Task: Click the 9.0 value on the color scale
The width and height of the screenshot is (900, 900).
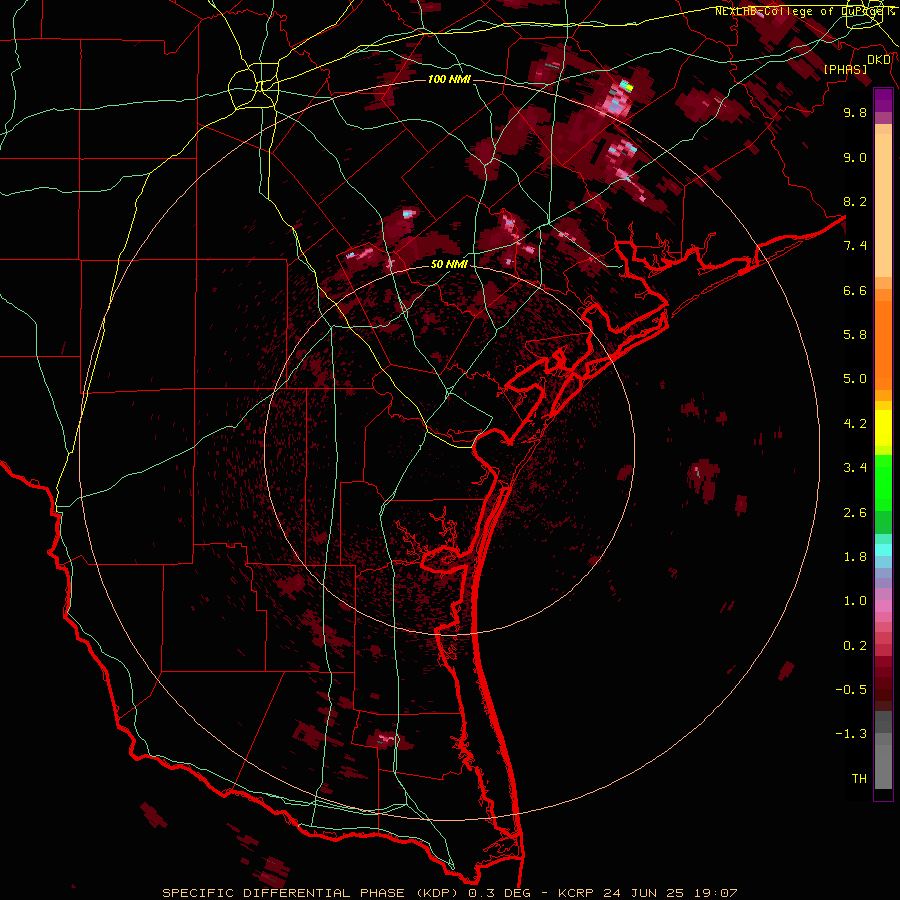Action: [x=855, y=157]
